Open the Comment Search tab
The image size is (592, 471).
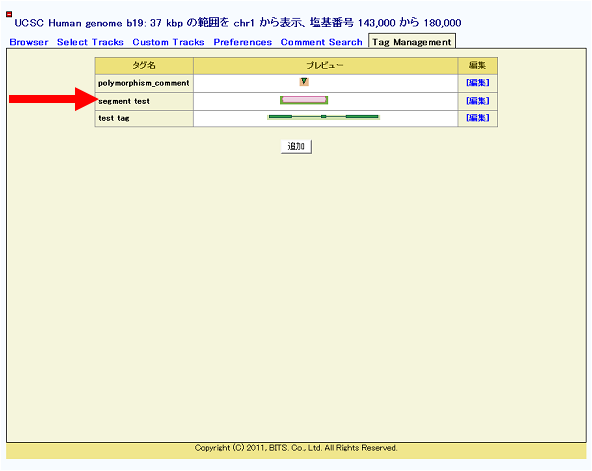(x=321, y=42)
